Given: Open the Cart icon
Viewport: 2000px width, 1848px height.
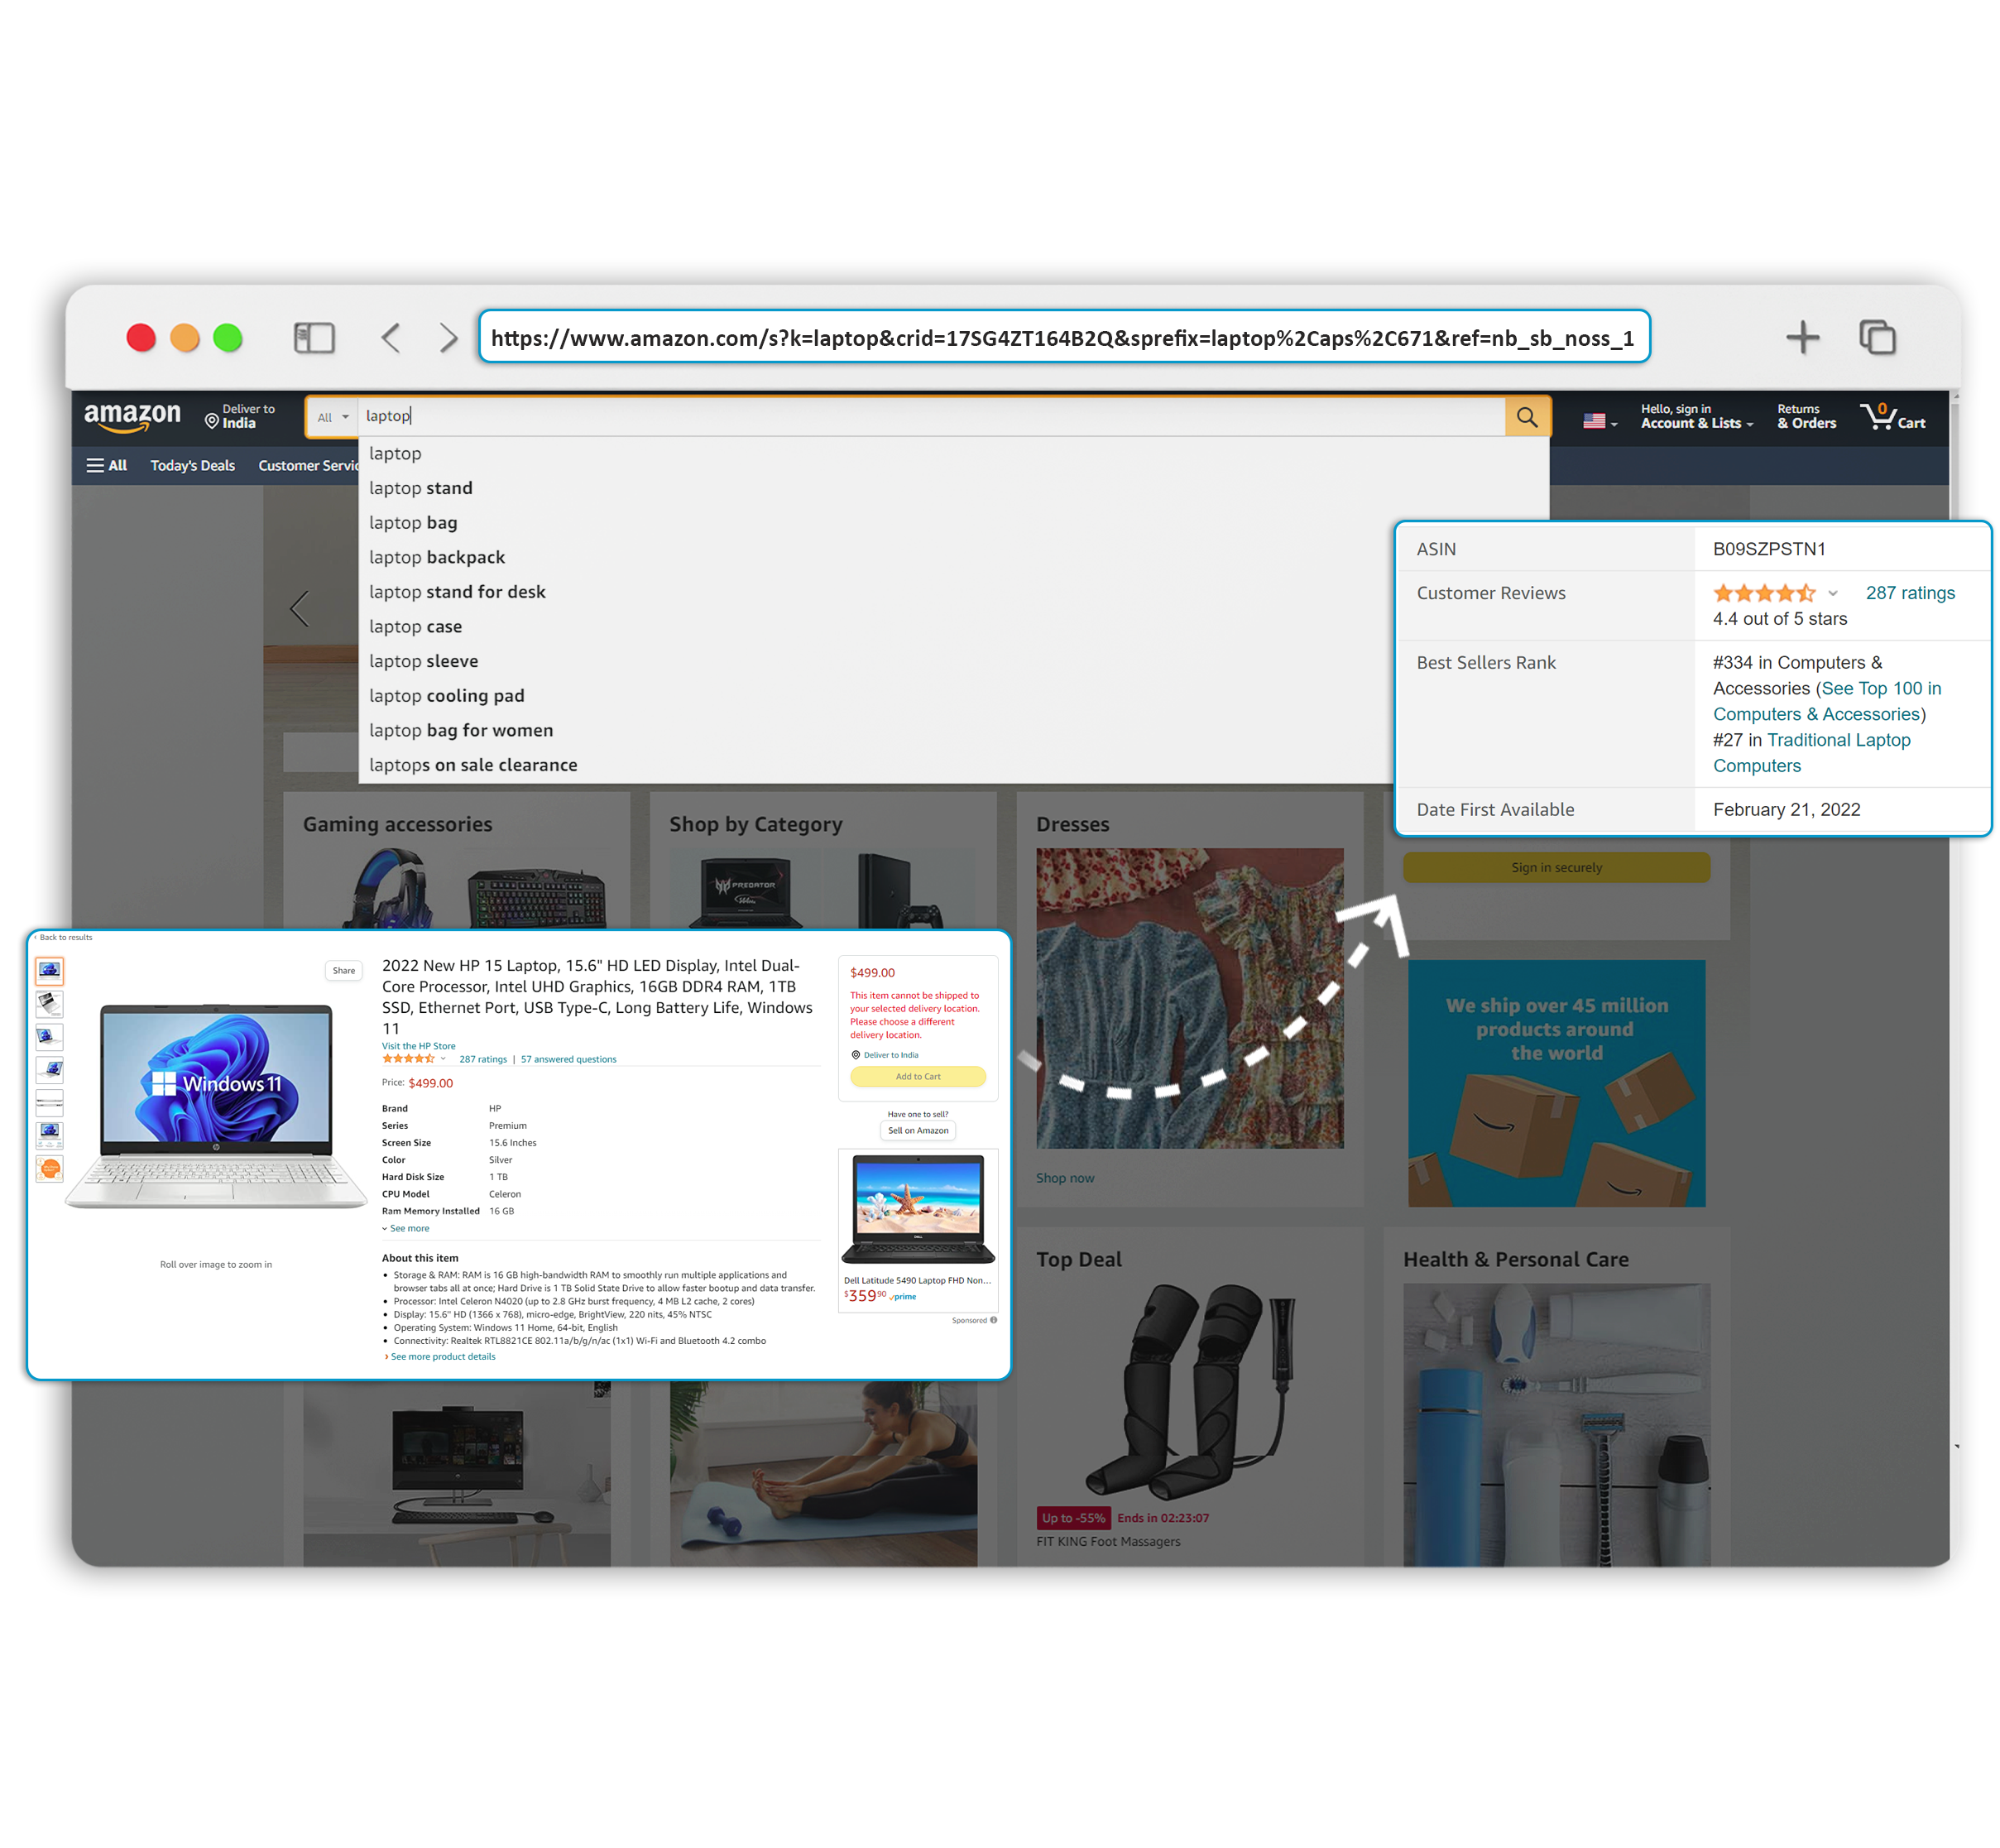Looking at the screenshot, I should pos(1892,416).
